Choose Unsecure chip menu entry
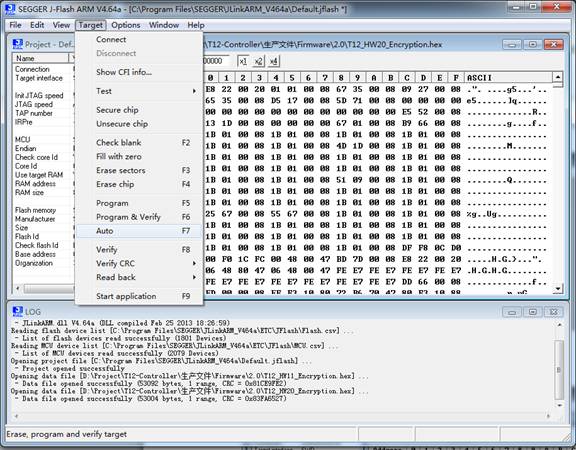576x450 pixels. point(139,124)
